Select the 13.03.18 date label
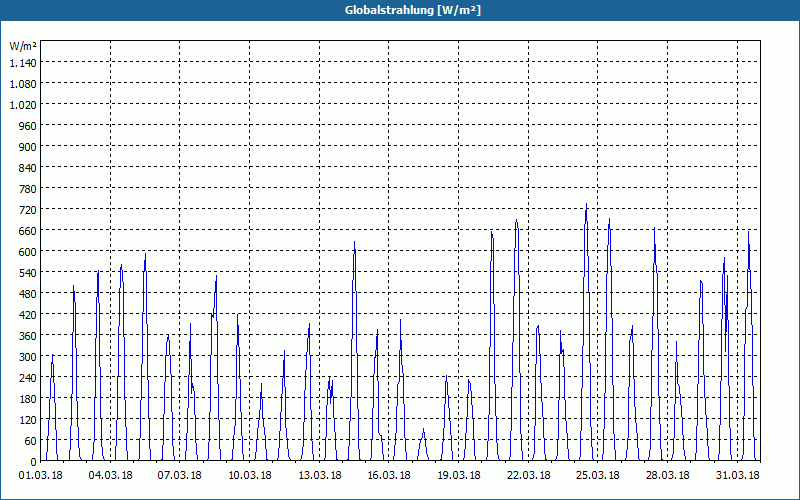The width and height of the screenshot is (800, 500). click(x=319, y=476)
